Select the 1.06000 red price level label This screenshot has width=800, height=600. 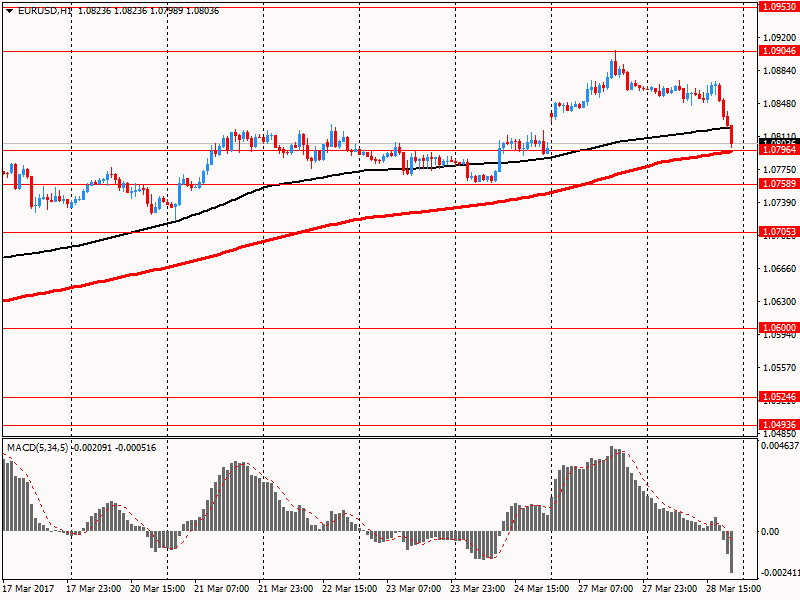click(x=779, y=328)
